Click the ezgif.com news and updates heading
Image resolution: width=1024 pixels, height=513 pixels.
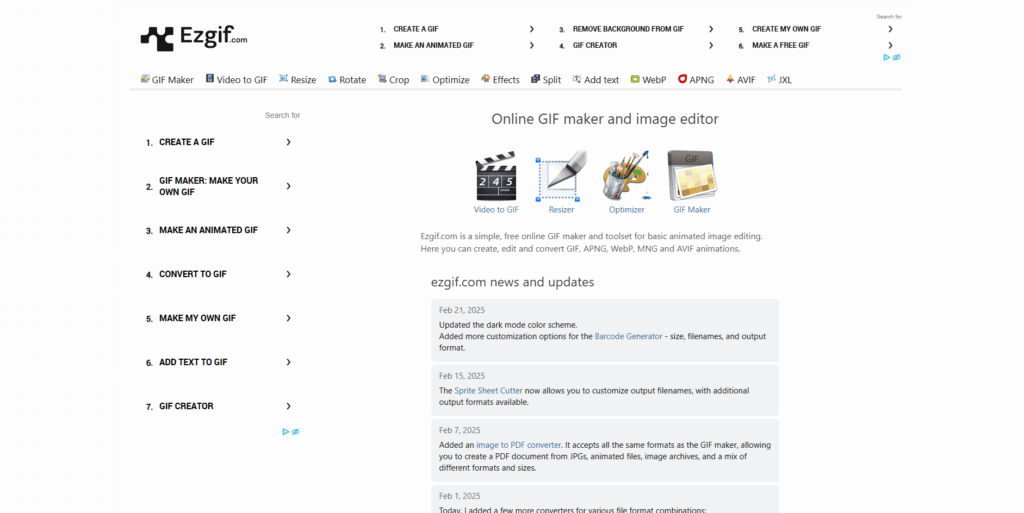pyautogui.click(x=513, y=282)
